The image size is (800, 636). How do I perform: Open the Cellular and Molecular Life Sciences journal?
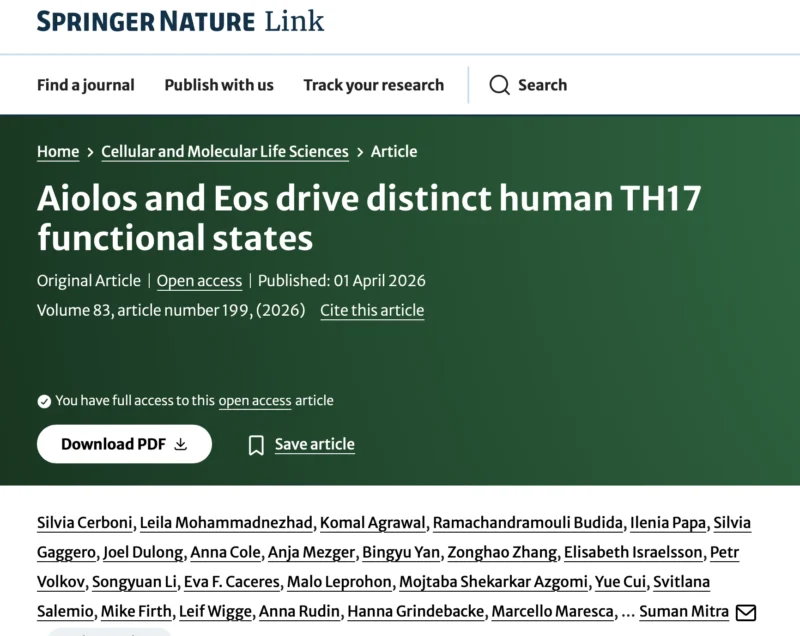pos(224,151)
